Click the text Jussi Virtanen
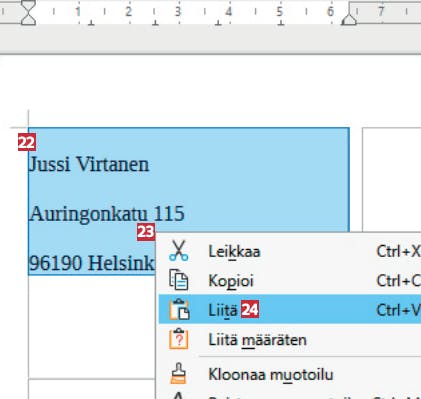Viewport: 421px width, 399px height. (89, 164)
